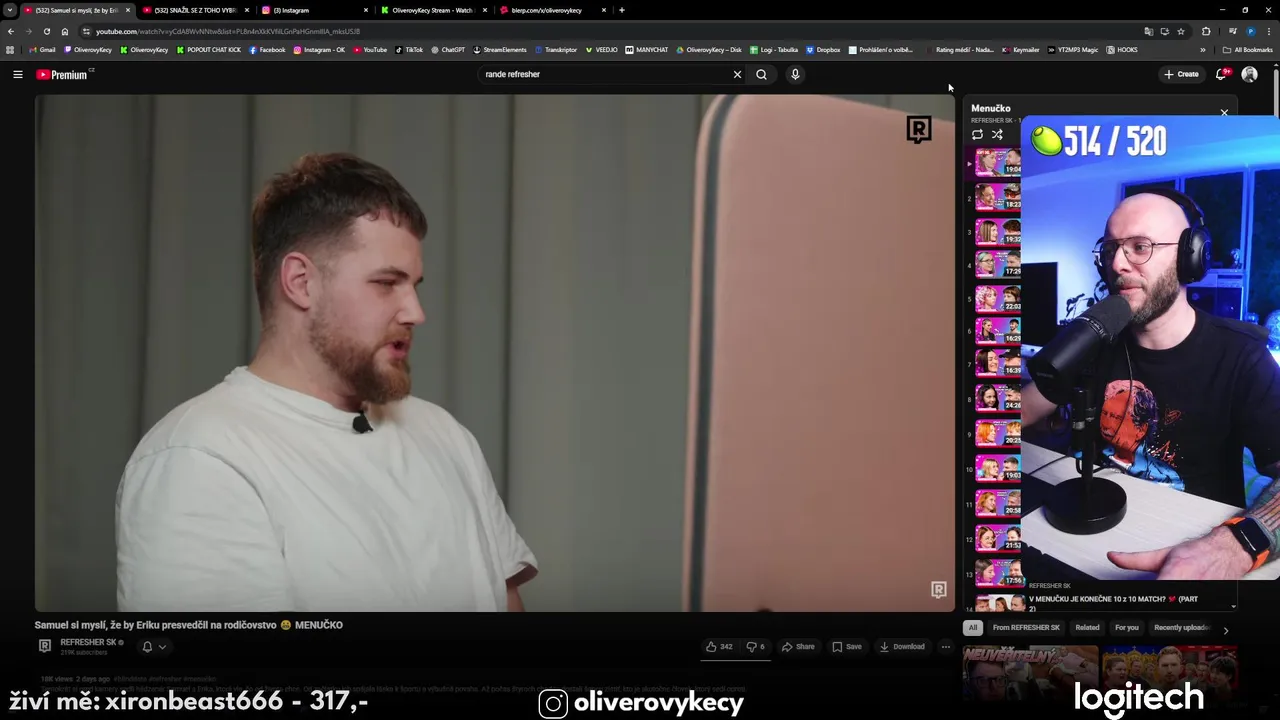Open Refresher watermark in video corner

click(939, 590)
